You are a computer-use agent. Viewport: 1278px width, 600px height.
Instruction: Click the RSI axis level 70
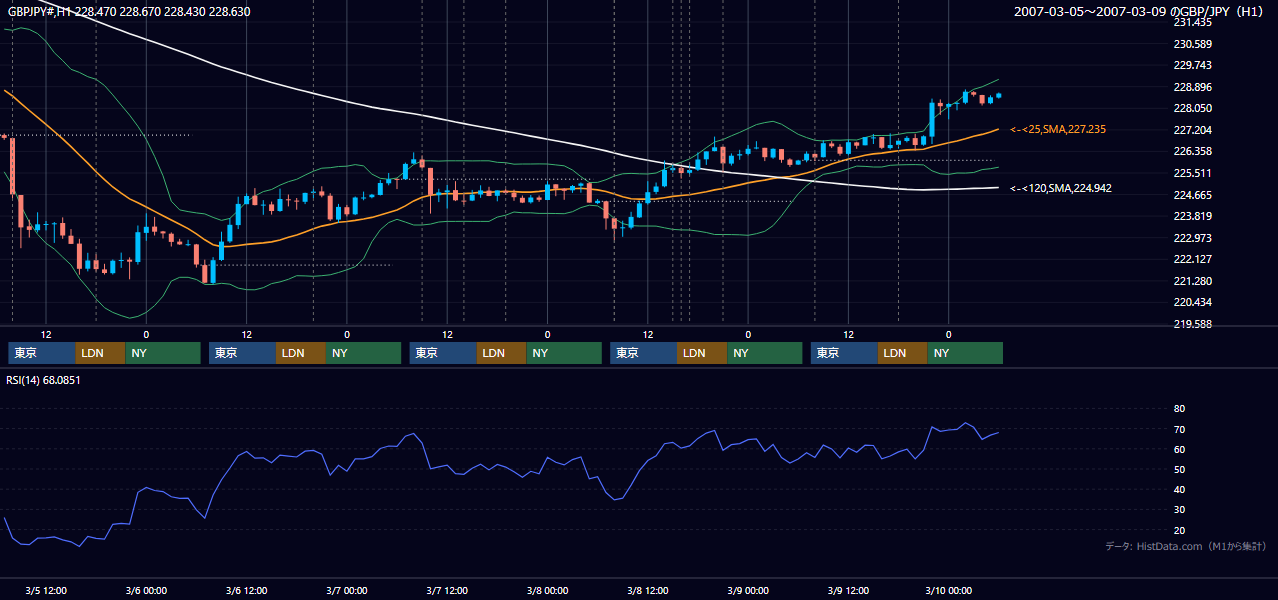pos(1179,429)
